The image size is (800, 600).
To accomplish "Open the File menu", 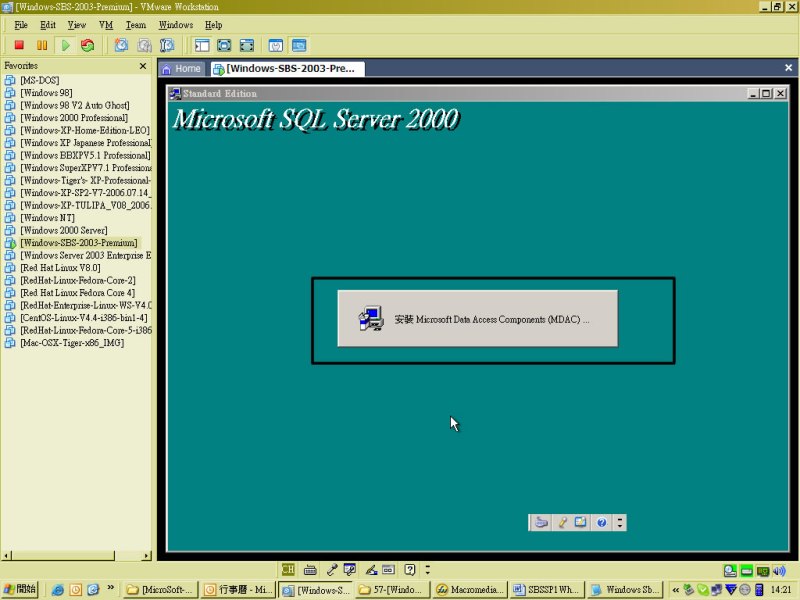I will click(21, 25).
